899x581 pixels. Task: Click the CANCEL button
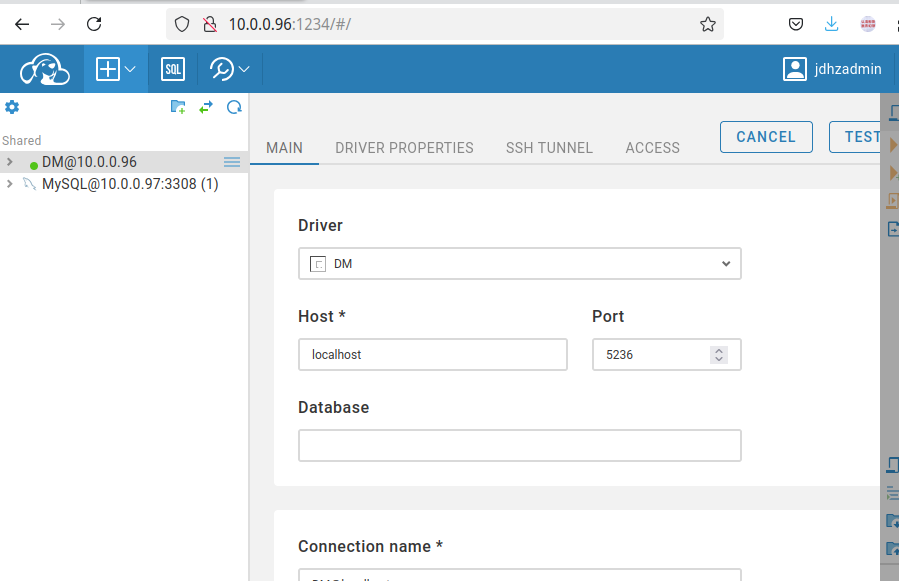point(766,137)
